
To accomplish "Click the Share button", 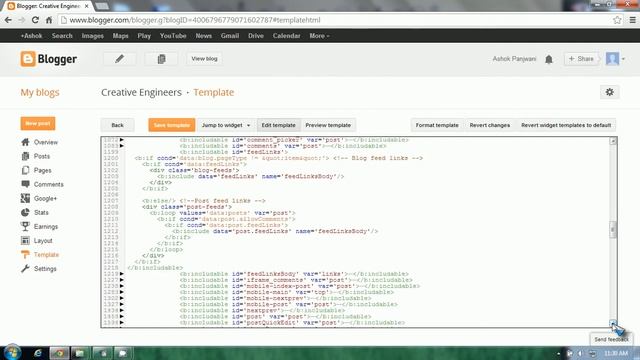I will [x=581, y=59].
